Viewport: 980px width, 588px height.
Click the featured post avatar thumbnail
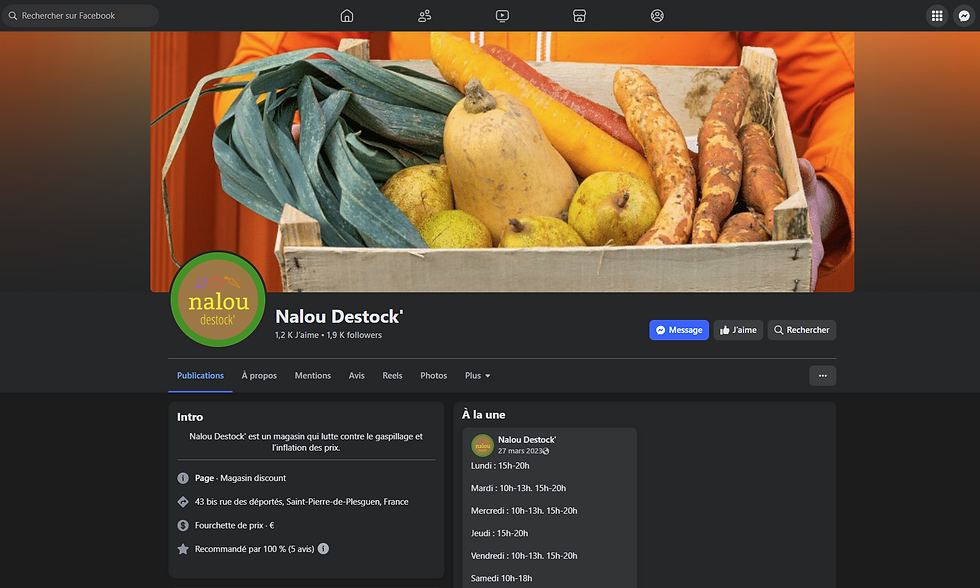click(482, 446)
